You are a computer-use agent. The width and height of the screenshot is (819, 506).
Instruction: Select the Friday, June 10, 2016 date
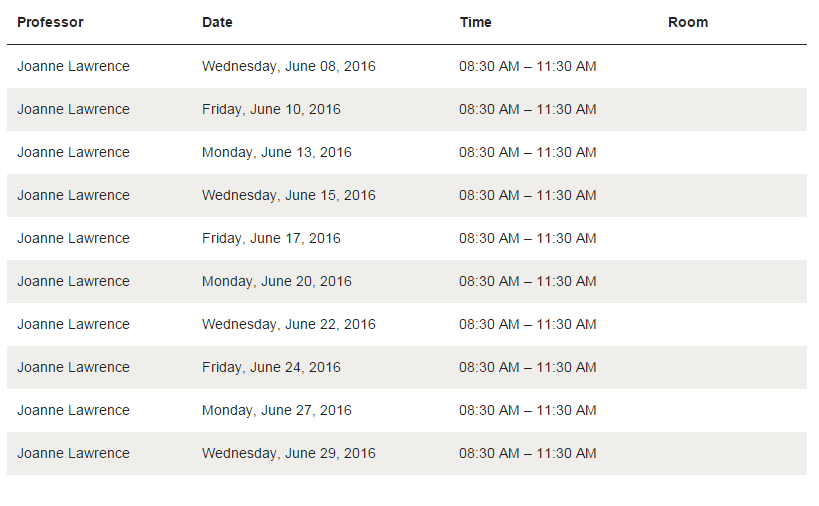pos(271,109)
